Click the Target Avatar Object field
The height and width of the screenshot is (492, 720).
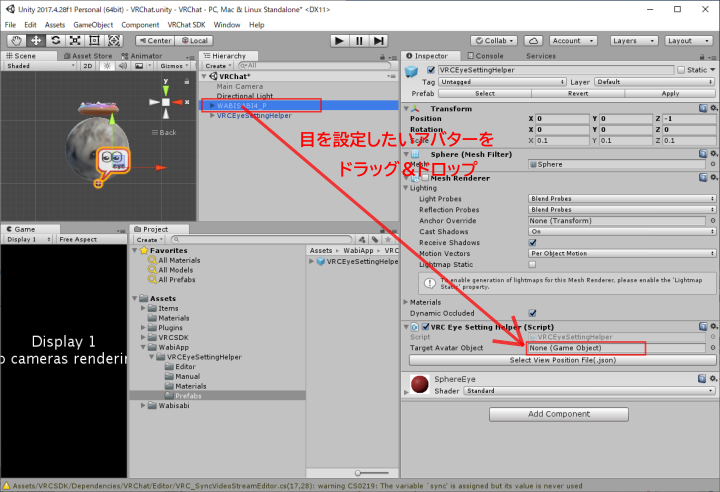(616, 348)
